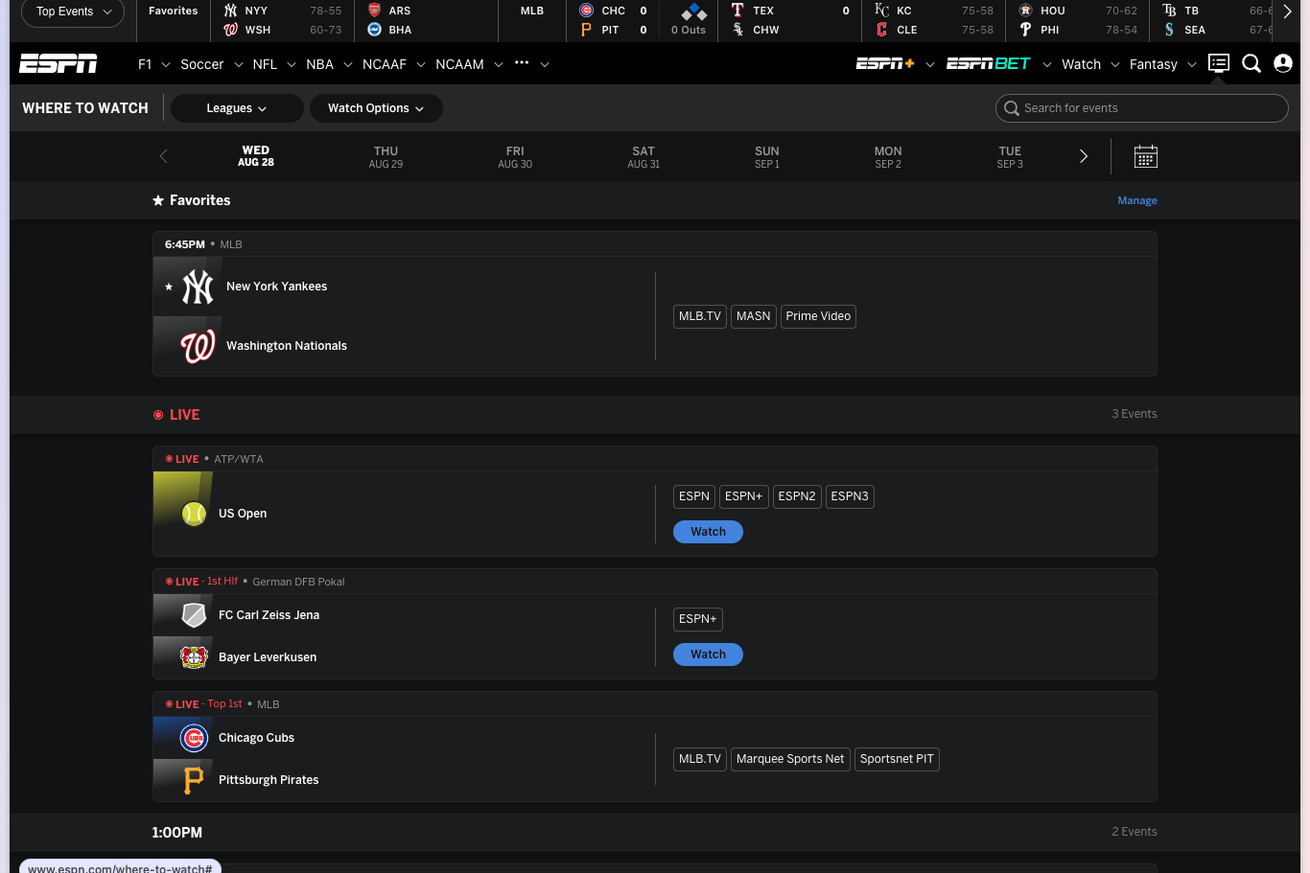
Task: Click Manage link in Favorites section
Action: click(x=1136, y=201)
